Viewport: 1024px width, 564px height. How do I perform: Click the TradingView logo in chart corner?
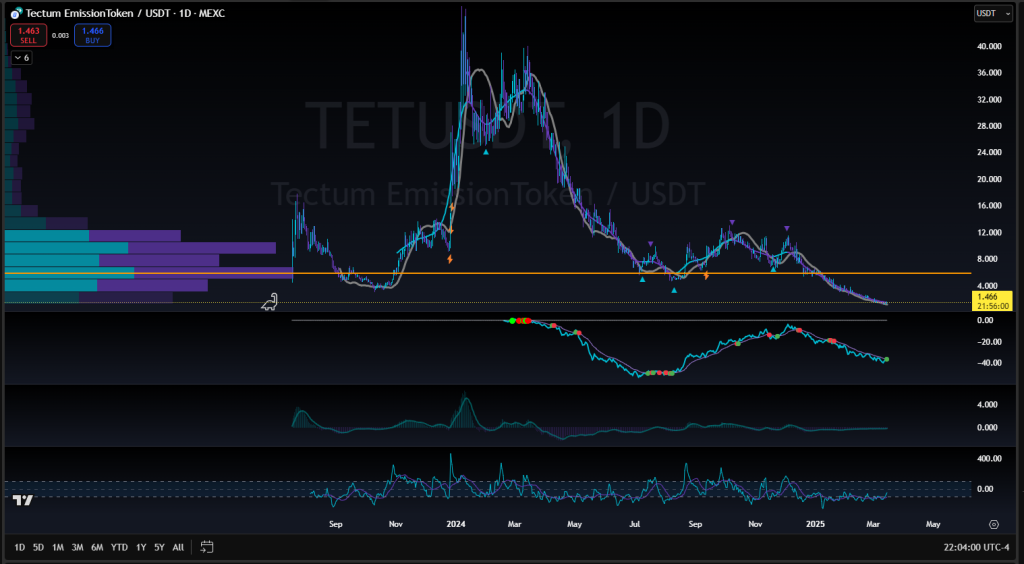point(23,501)
